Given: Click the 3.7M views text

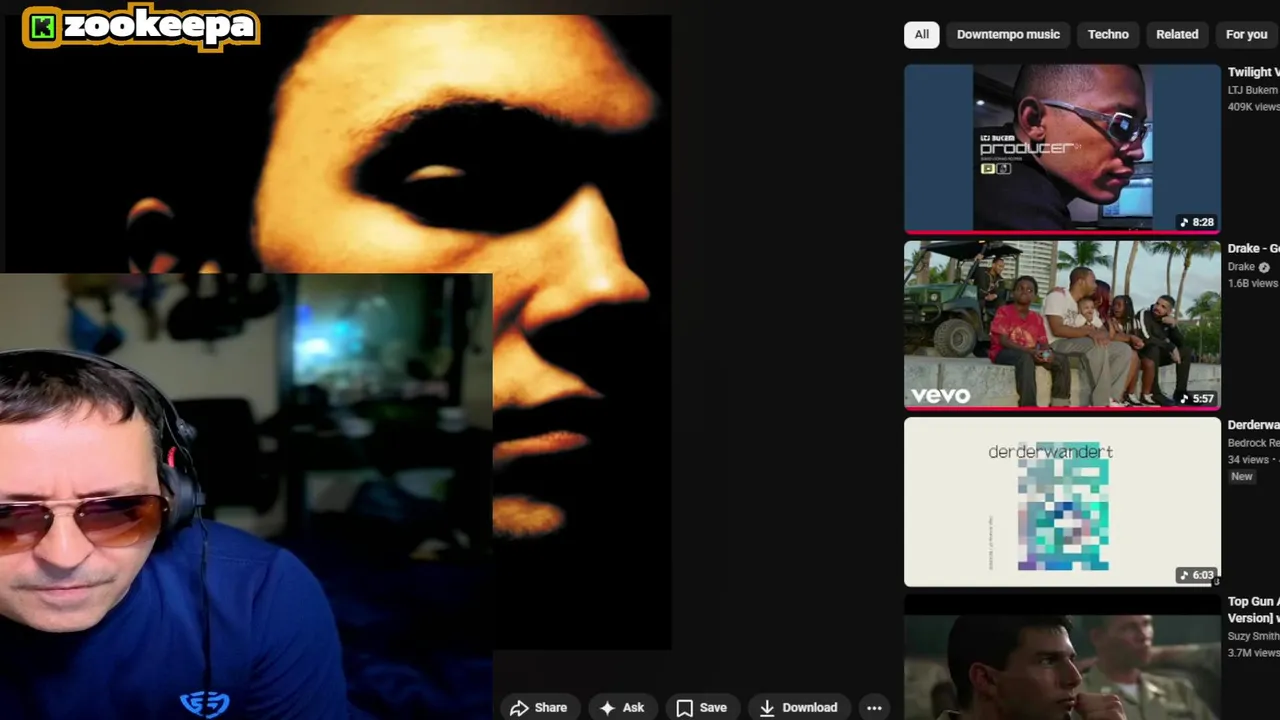Looking at the screenshot, I should click(1253, 653).
